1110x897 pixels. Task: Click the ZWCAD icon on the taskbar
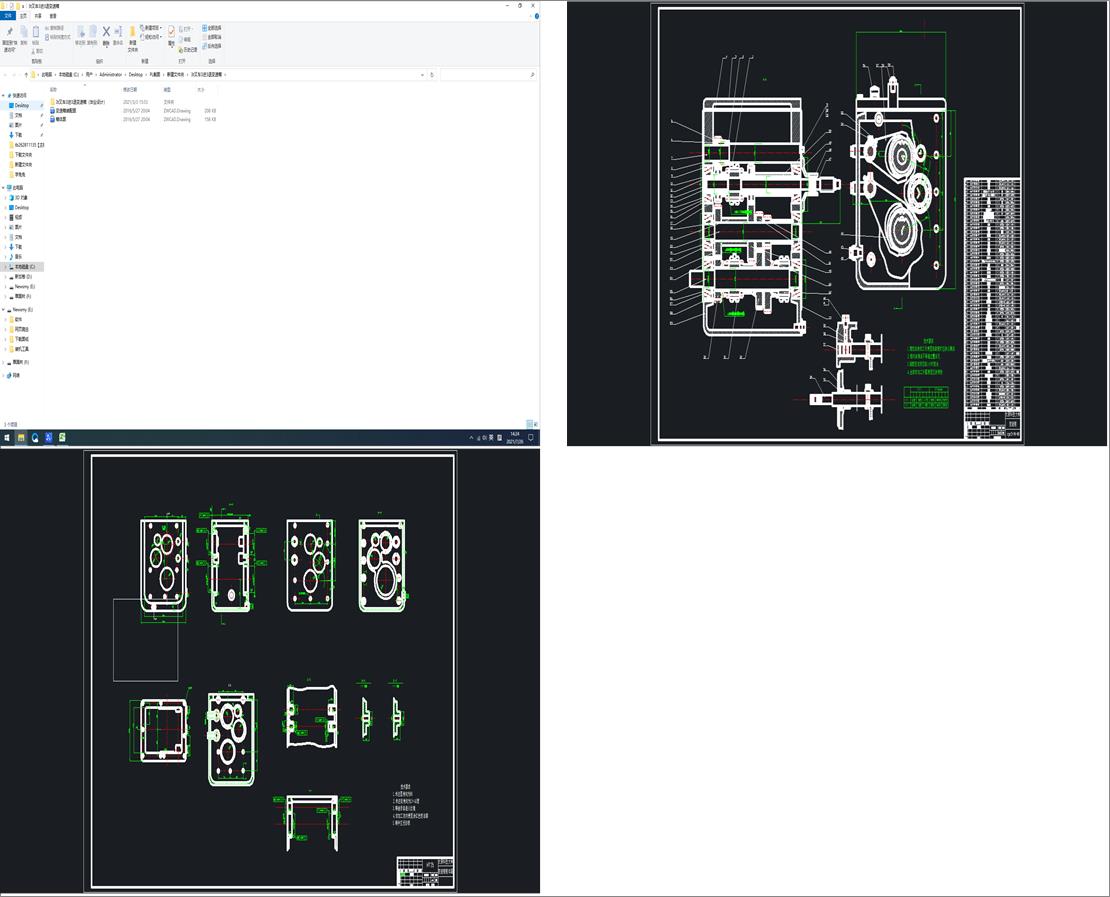click(49, 438)
